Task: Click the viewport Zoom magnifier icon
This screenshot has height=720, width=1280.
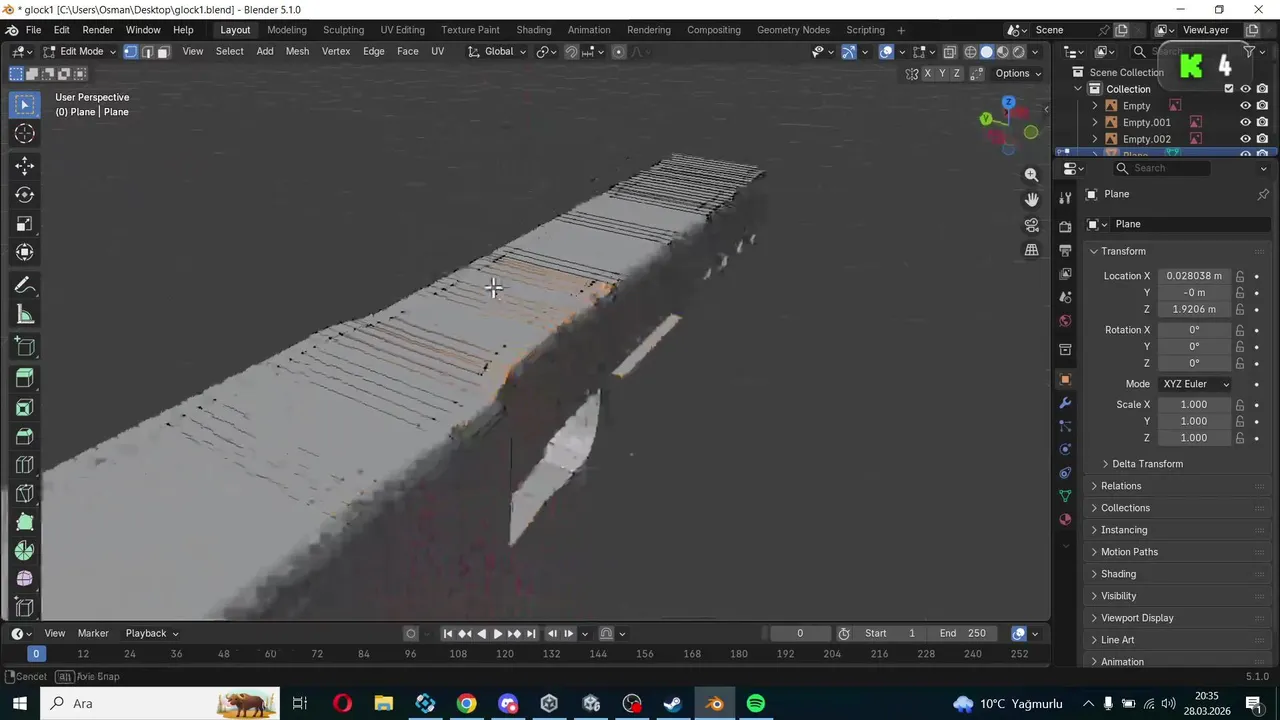Action: (1031, 175)
